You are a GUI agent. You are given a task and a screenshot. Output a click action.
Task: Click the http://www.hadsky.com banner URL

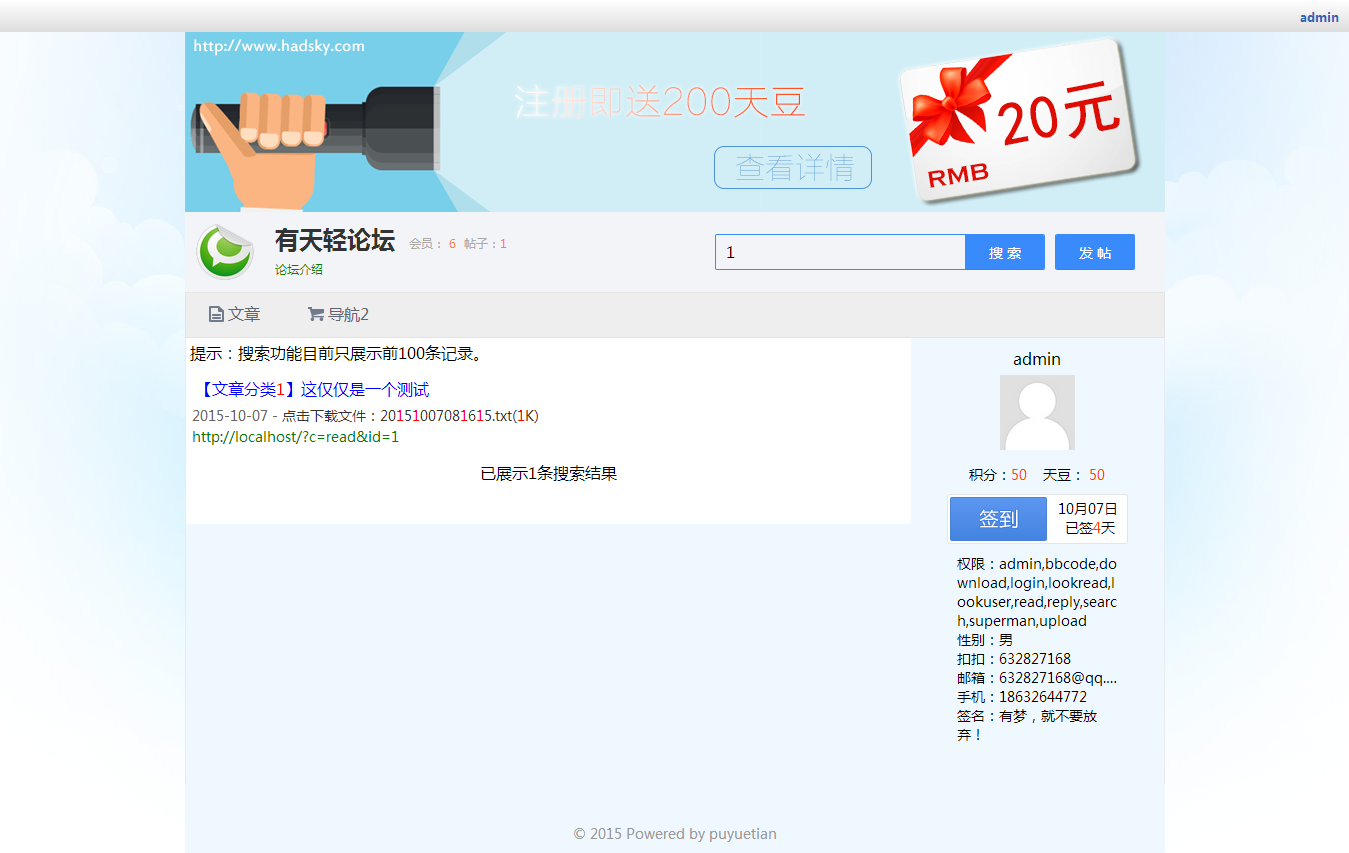point(279,46)
